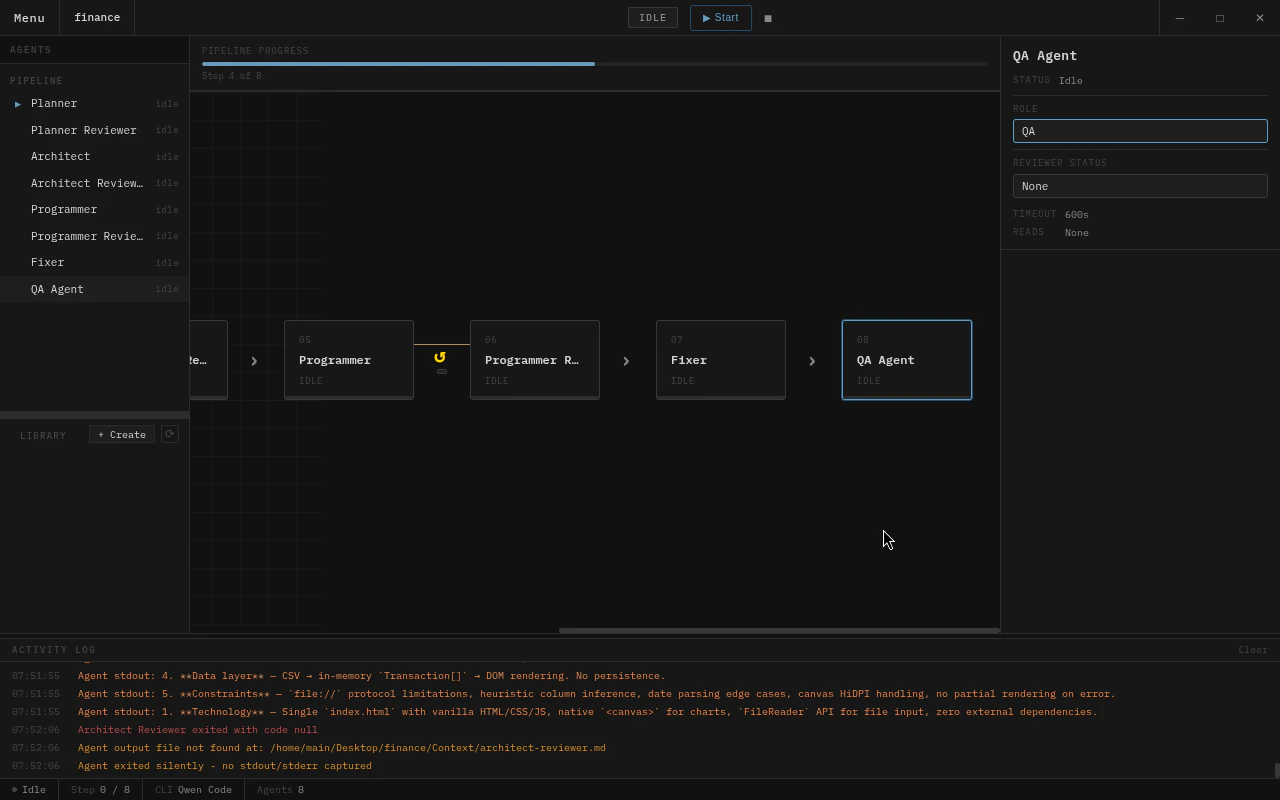
Task: Select Architect in the agents list
Action: 61,157
